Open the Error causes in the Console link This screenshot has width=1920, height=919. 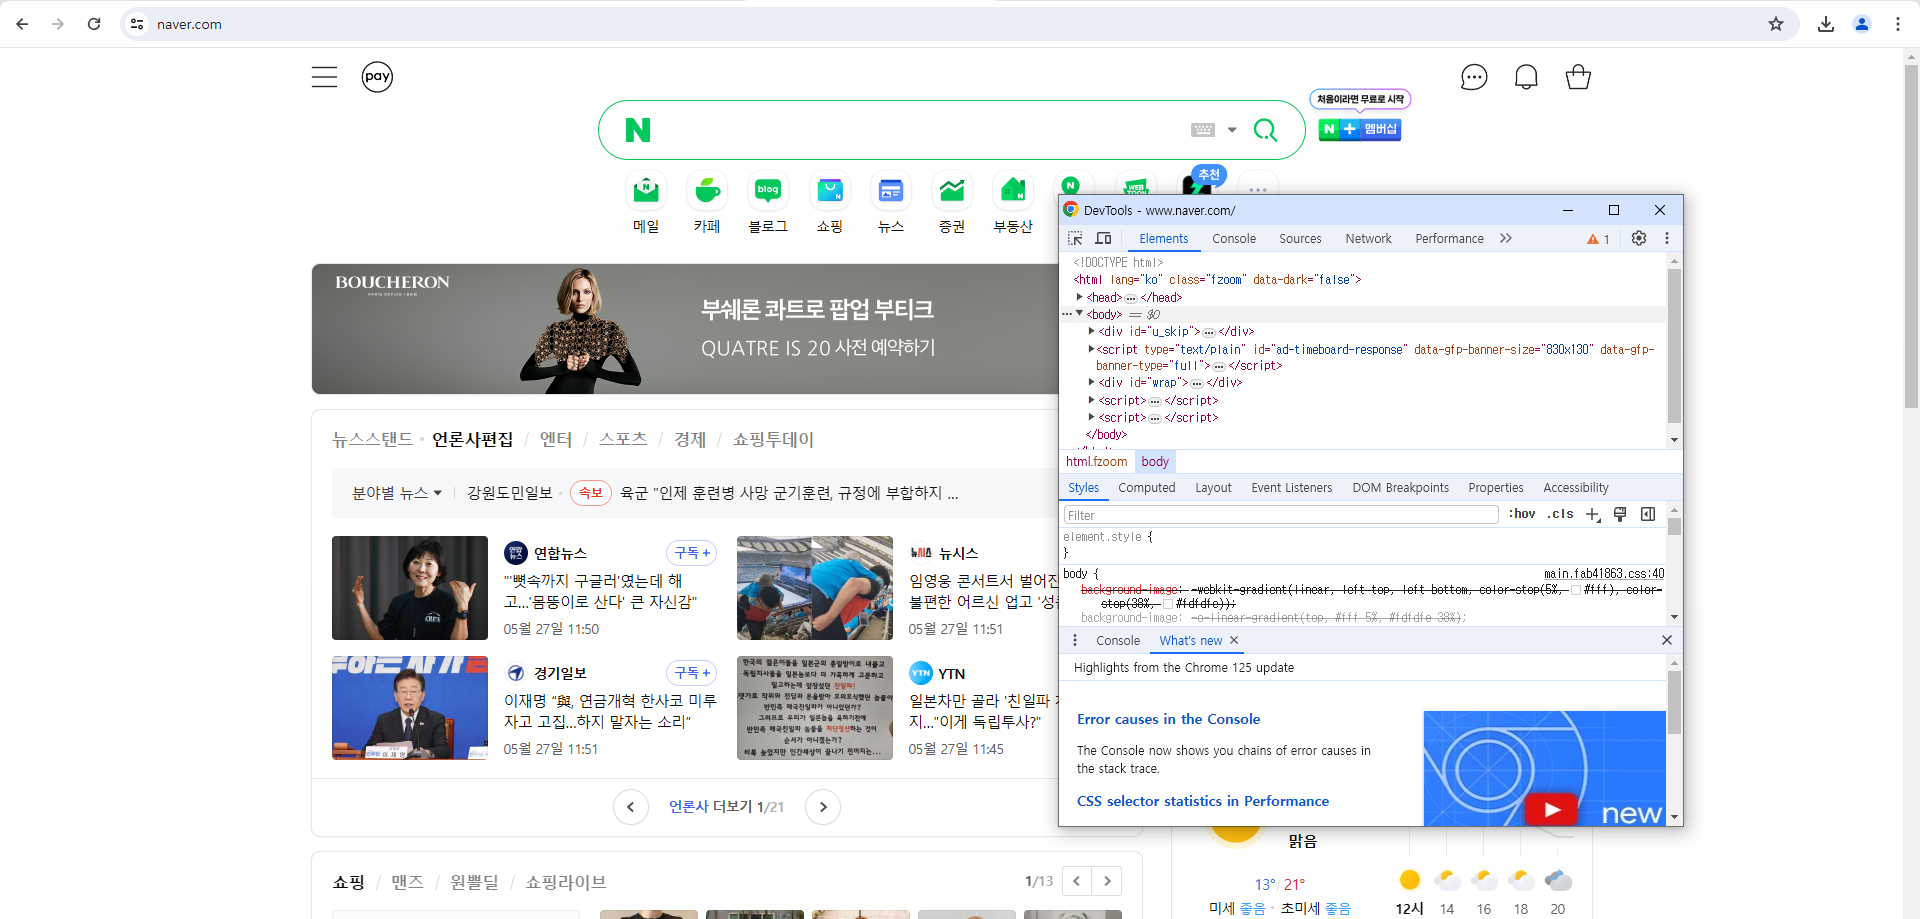point(1168,719)
